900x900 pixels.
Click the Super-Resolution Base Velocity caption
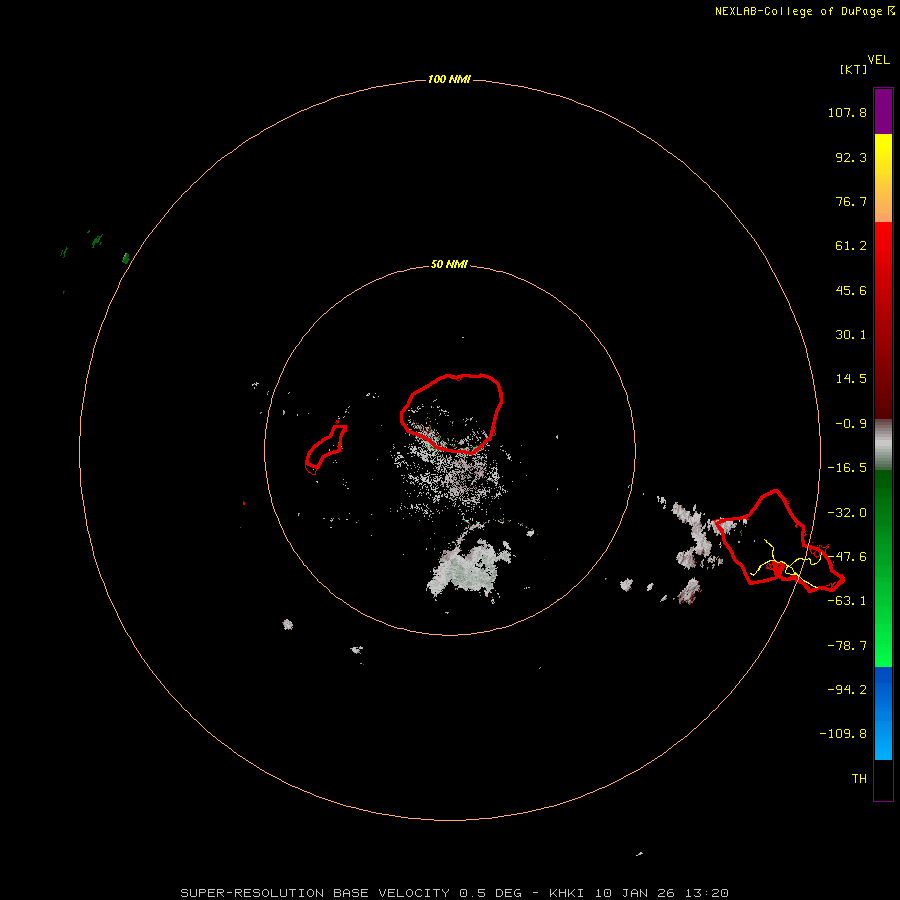tap(455, 893)
